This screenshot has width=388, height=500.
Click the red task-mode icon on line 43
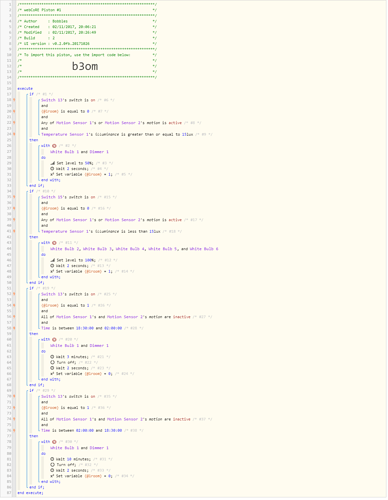click(54, 243)
